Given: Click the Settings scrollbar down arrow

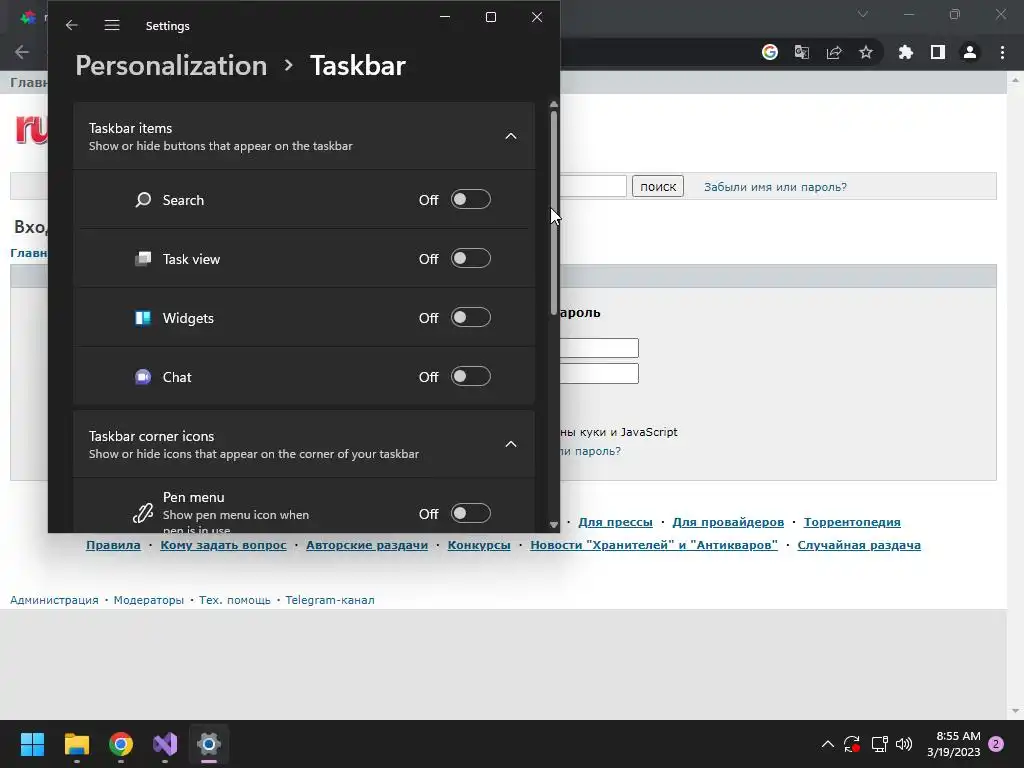Looking at the screenshot, I should pos(554,524).
